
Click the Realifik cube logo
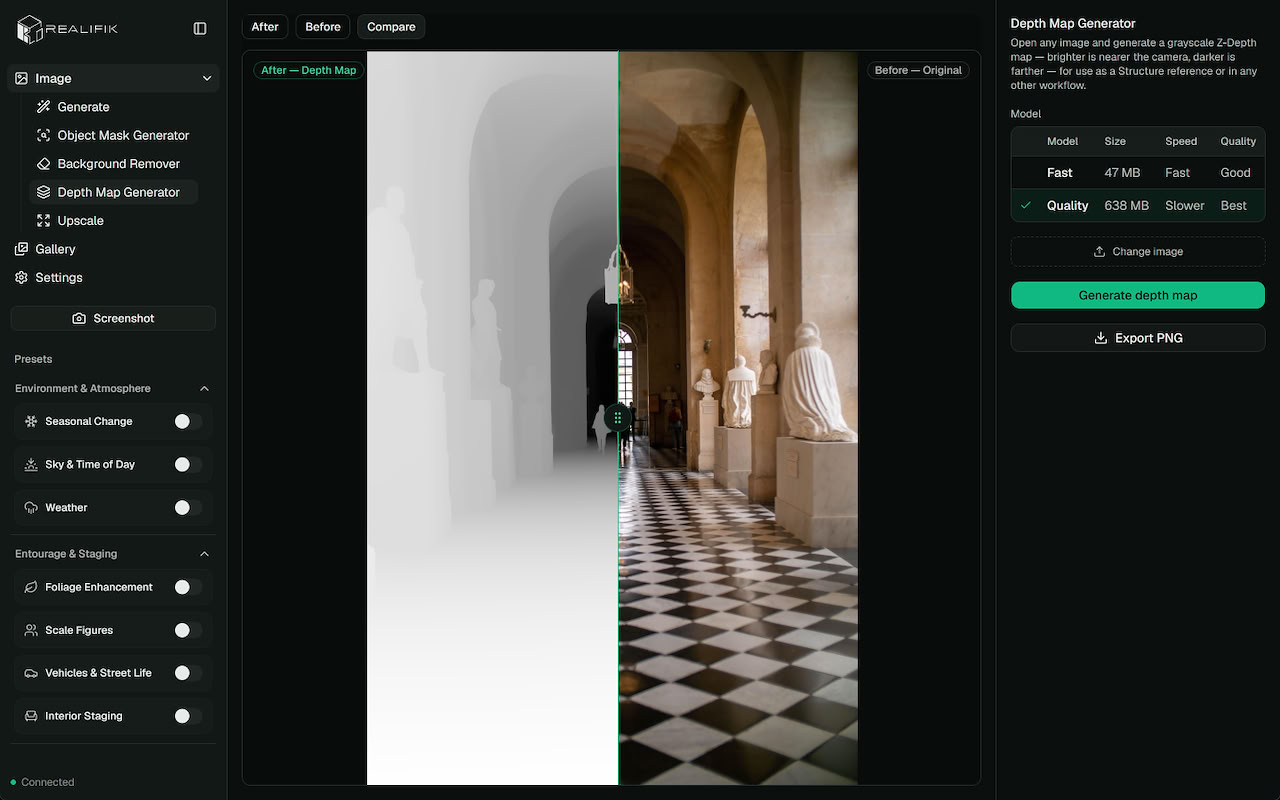click(x=30, y=29)
